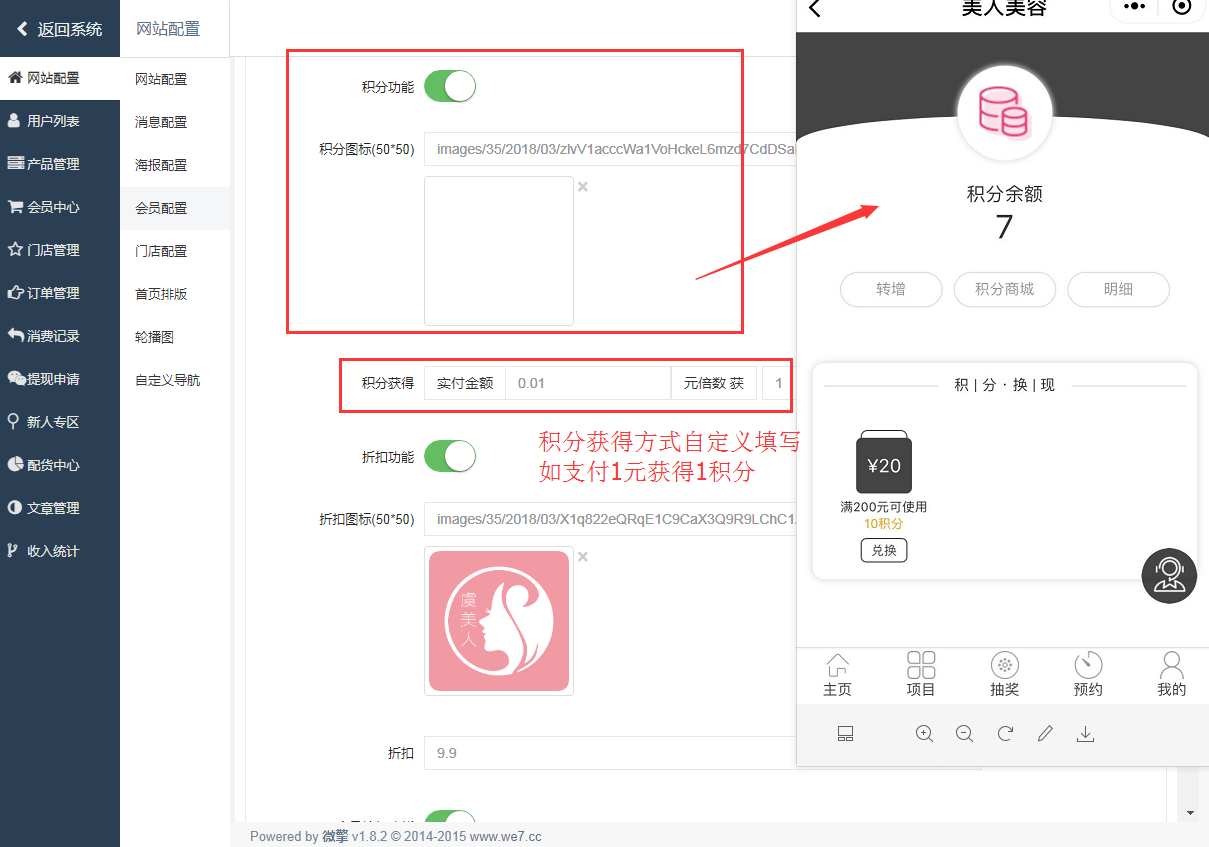Switch to the 主页 bottom tab
Viewport: 1209px width, 847px height.
point(837,674)
